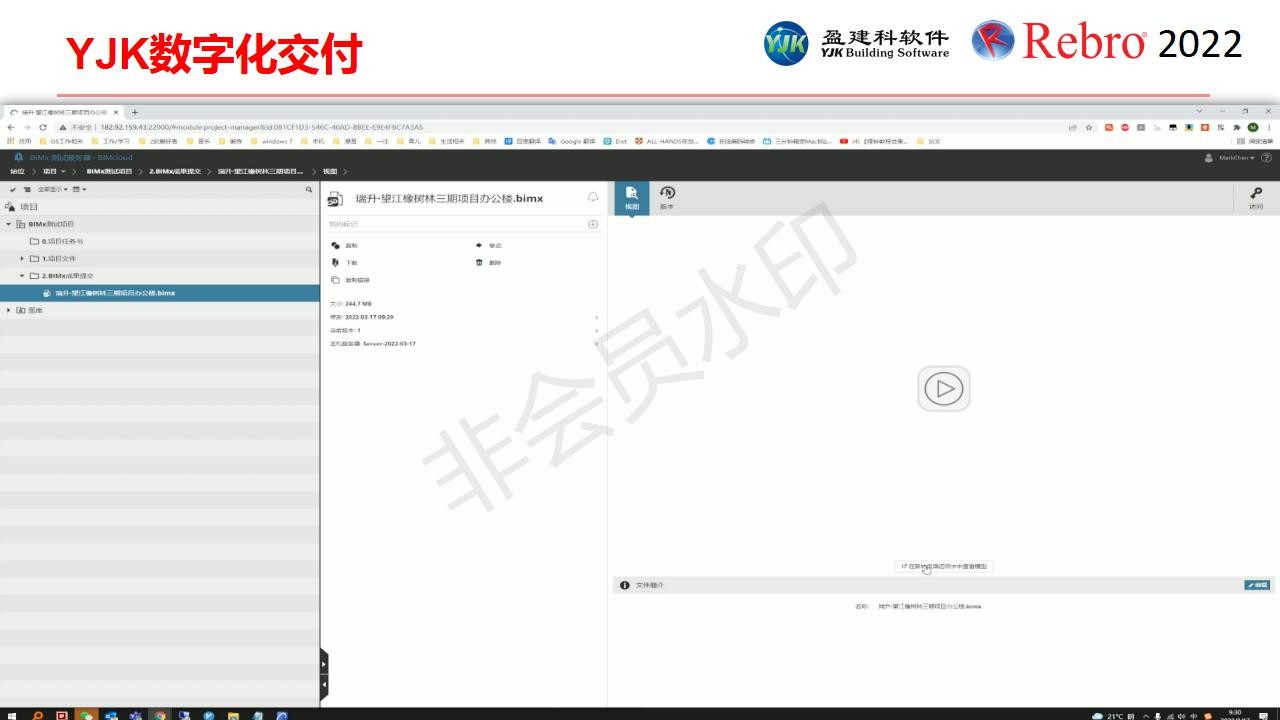Open the 版本 version history tab
Screen dimensions: 1280x720
(x=667, y=197)
